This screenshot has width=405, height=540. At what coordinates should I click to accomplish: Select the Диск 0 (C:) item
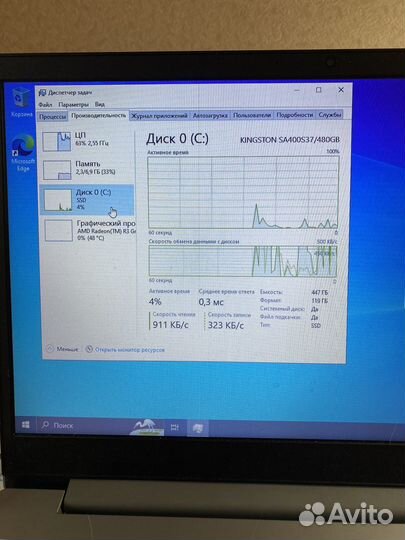point(87,199)
